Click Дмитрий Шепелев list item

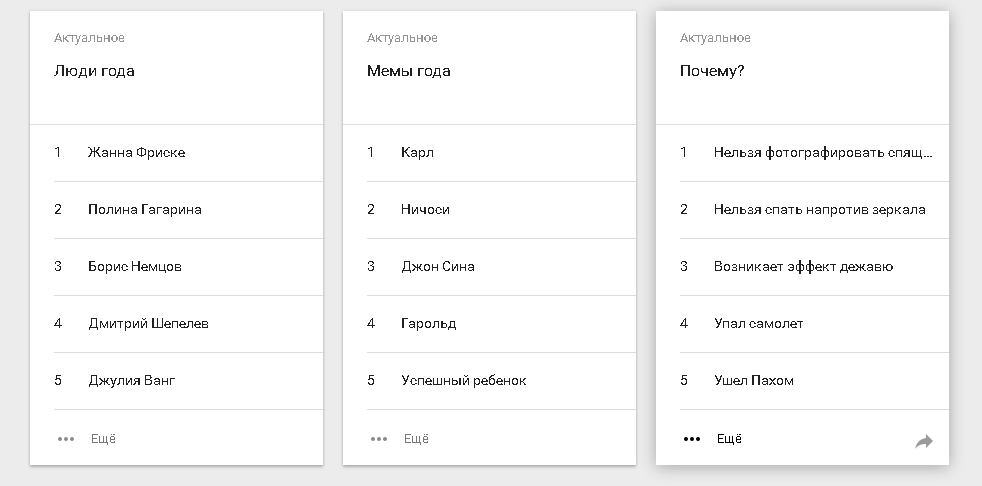148,324
